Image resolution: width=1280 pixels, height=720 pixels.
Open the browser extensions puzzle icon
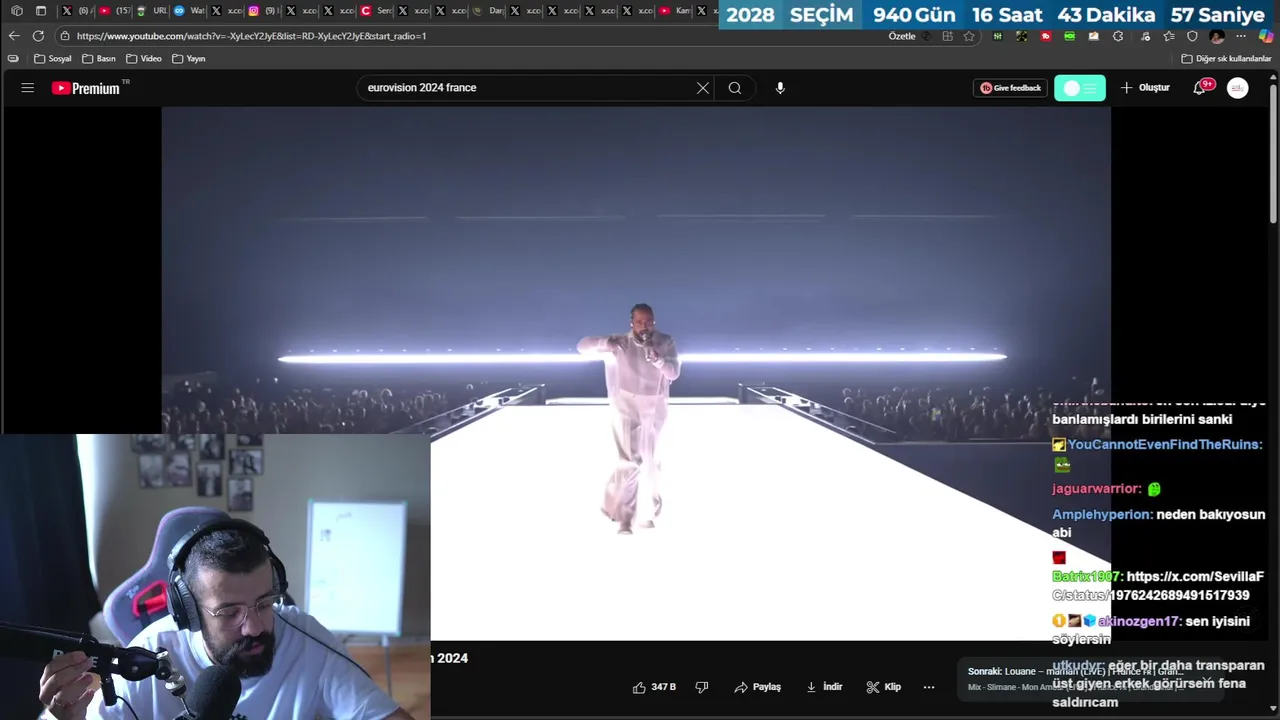coord(1118,36)
